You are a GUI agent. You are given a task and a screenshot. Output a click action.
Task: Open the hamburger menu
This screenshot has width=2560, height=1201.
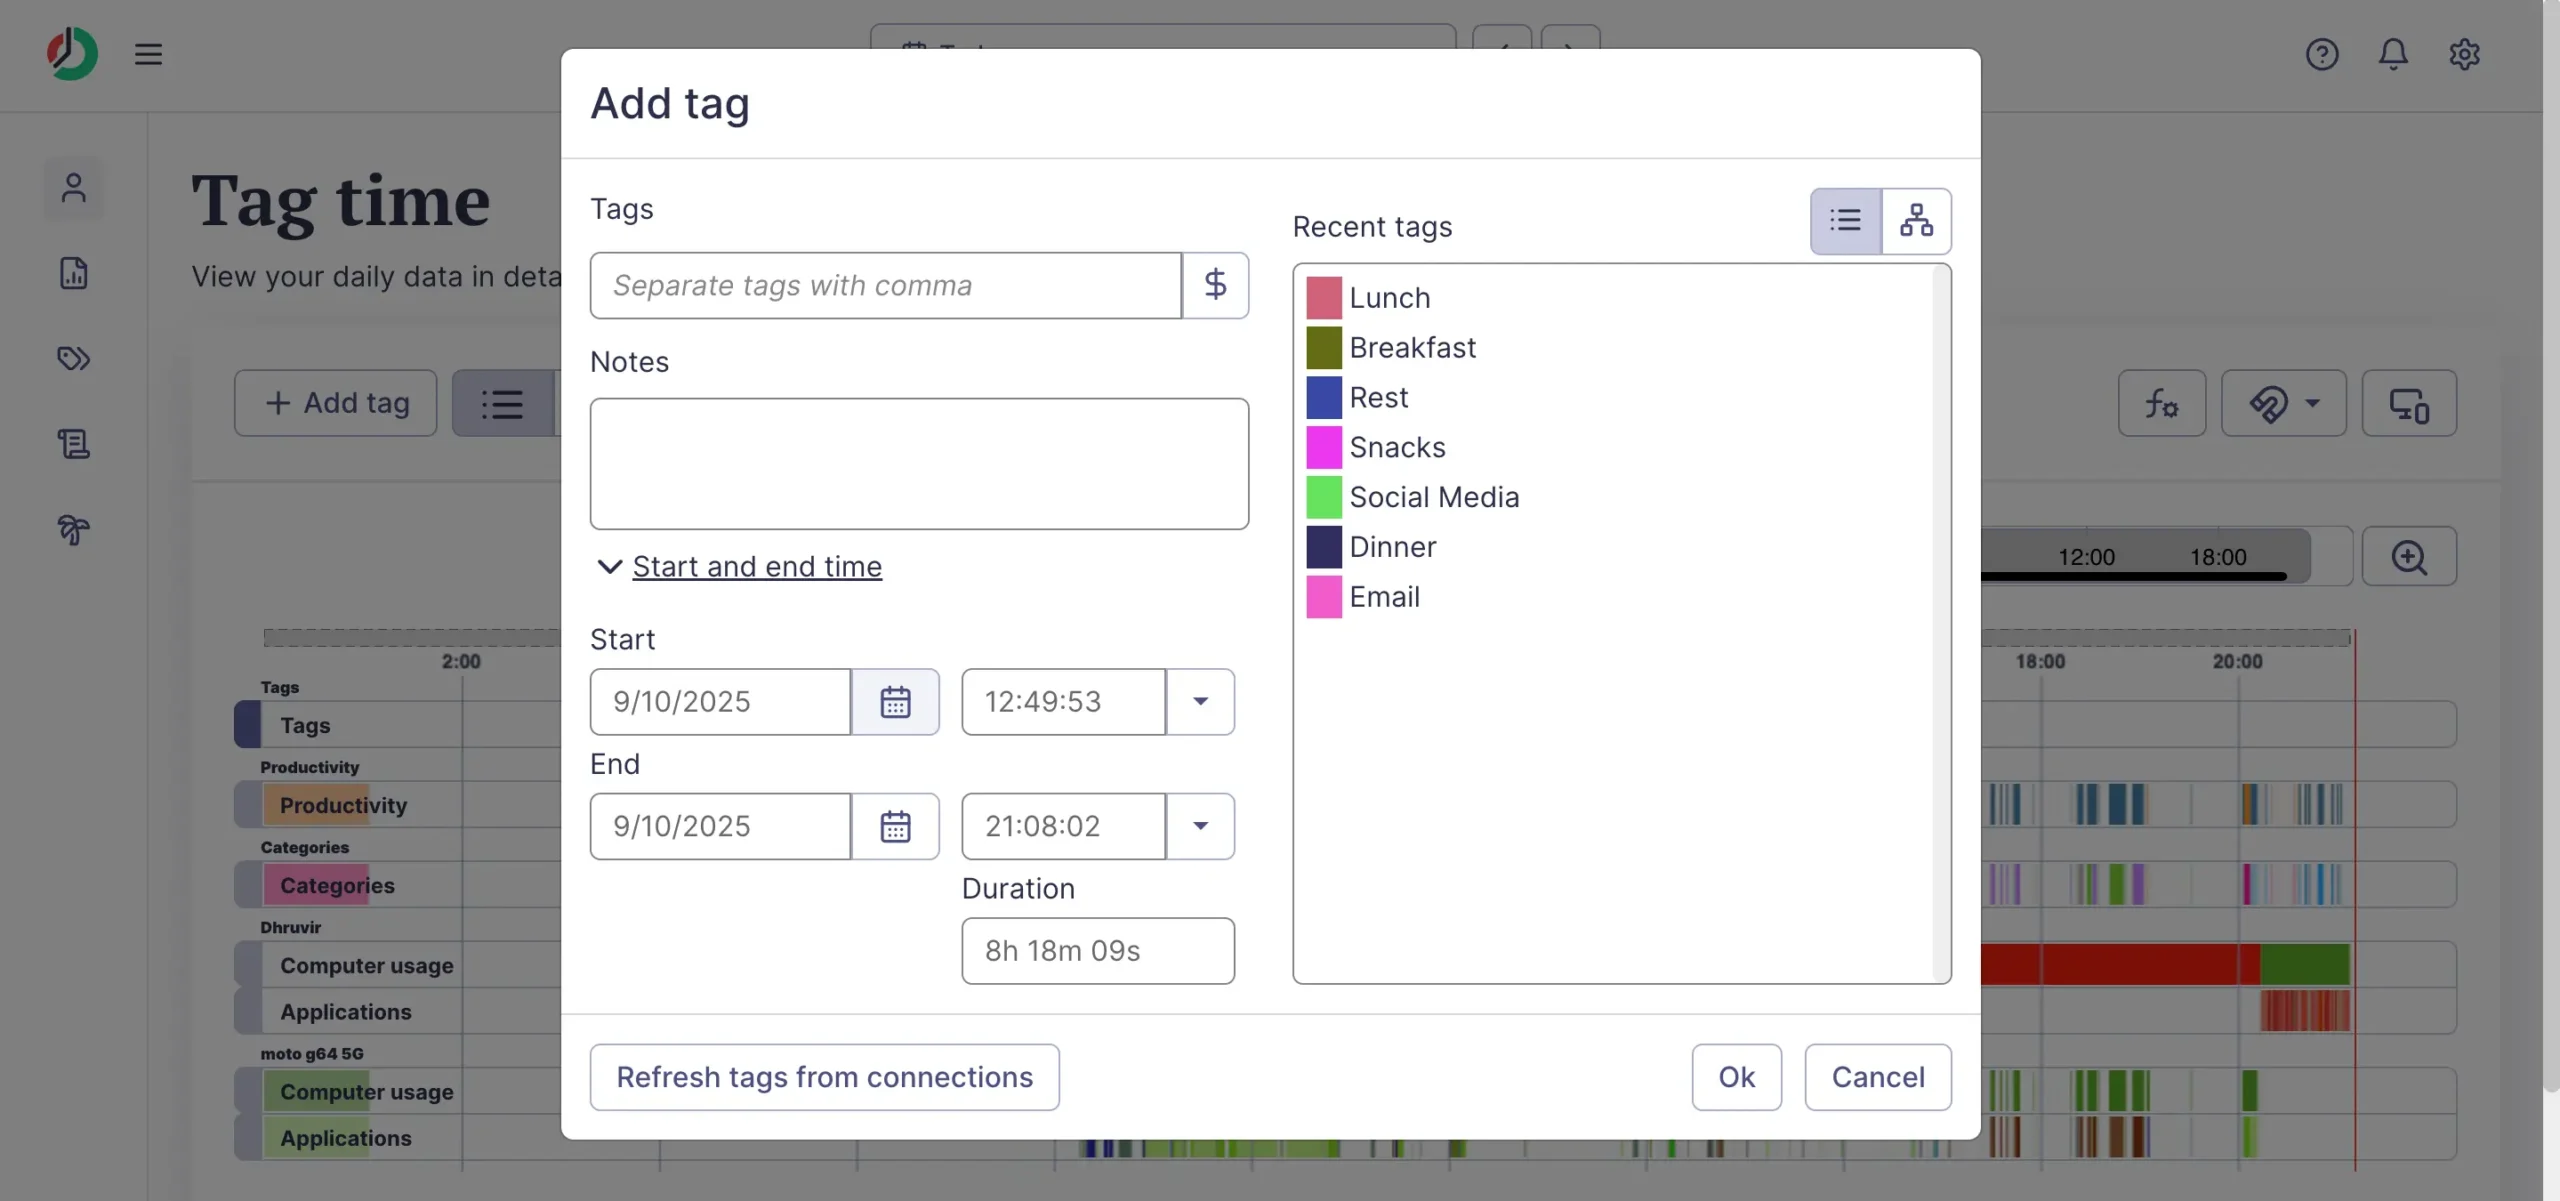pyautogui.click(x=148, y=54)
